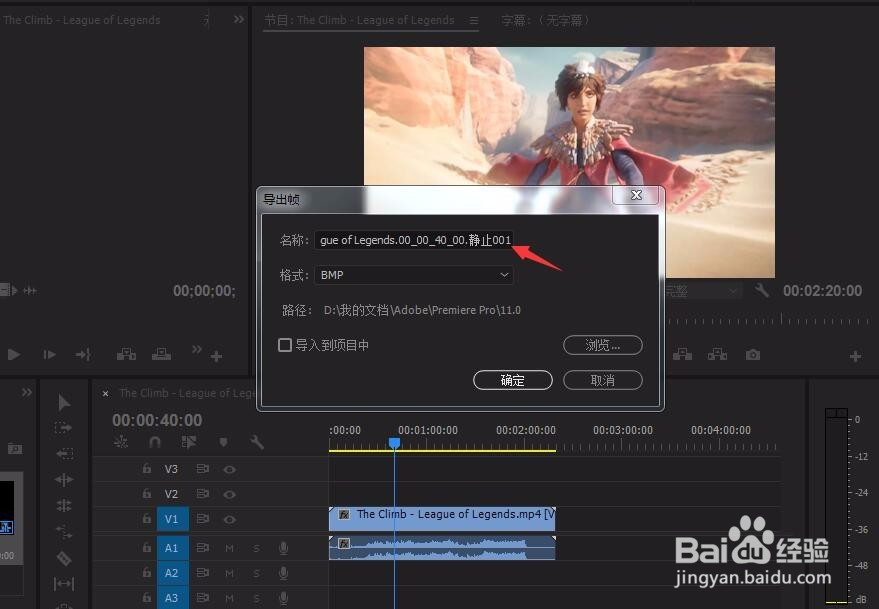Image resolution: width=879 pixels, height=609 pixels.
Task: Click the 名称 filename input field
Action: 414,240
